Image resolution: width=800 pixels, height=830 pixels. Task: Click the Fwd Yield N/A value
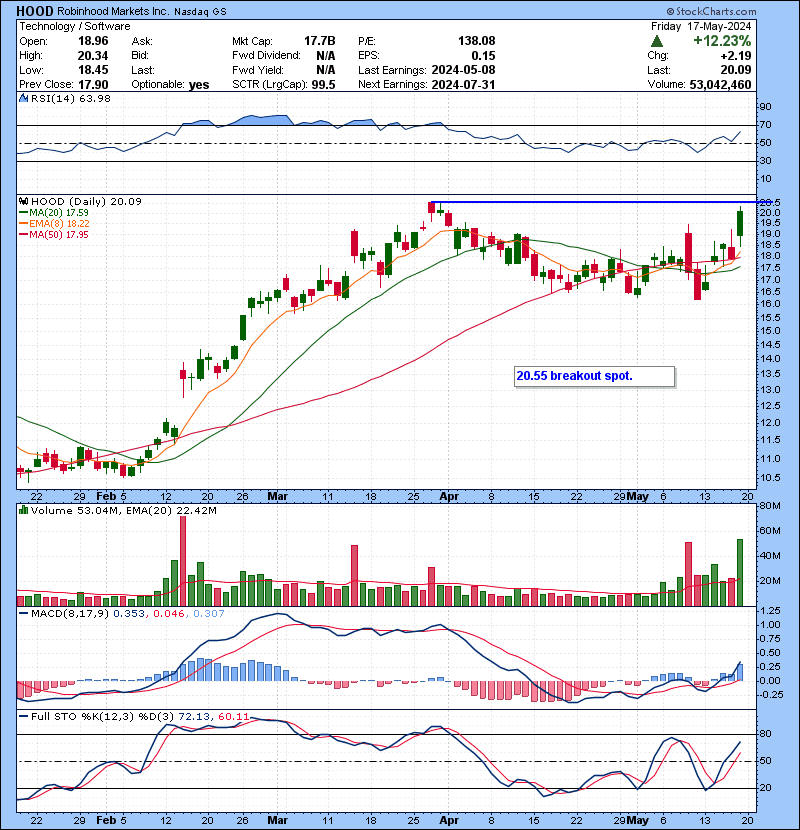pos(326,70)
